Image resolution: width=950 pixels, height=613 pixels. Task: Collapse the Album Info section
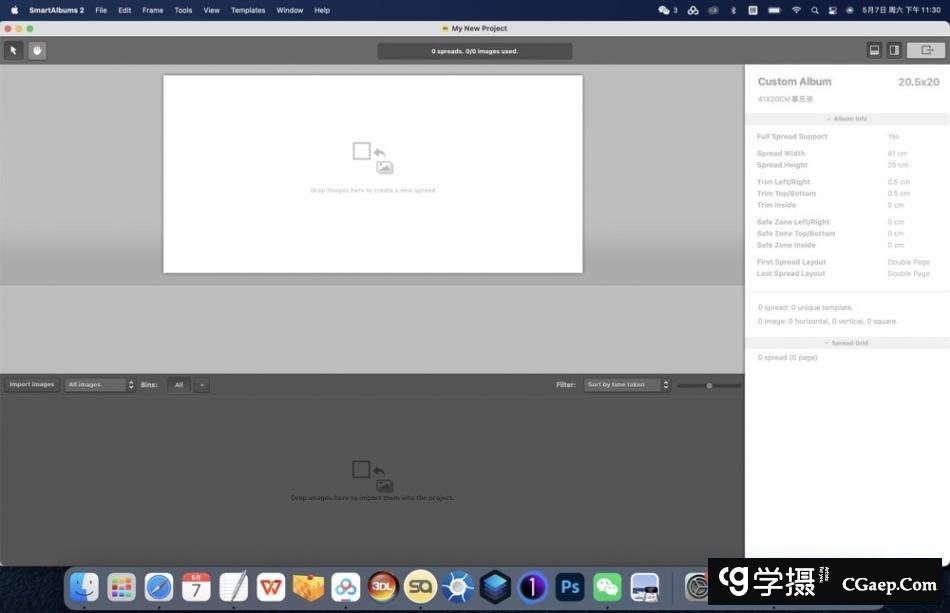click(x=846, y=119)
